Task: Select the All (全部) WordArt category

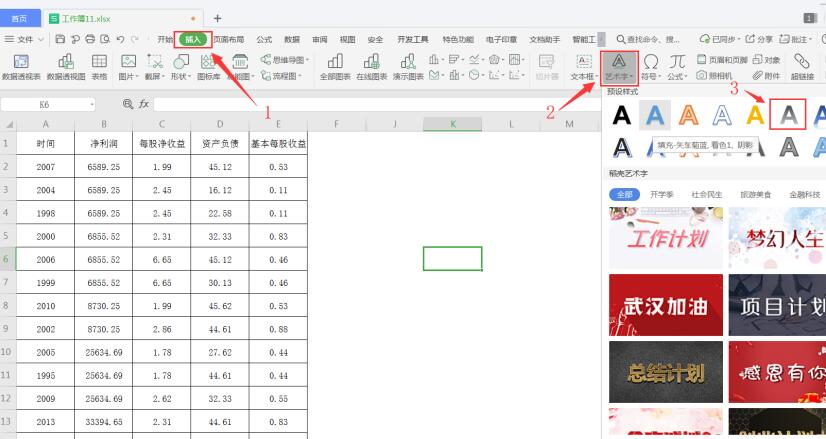Action: (x=624, y=194)
